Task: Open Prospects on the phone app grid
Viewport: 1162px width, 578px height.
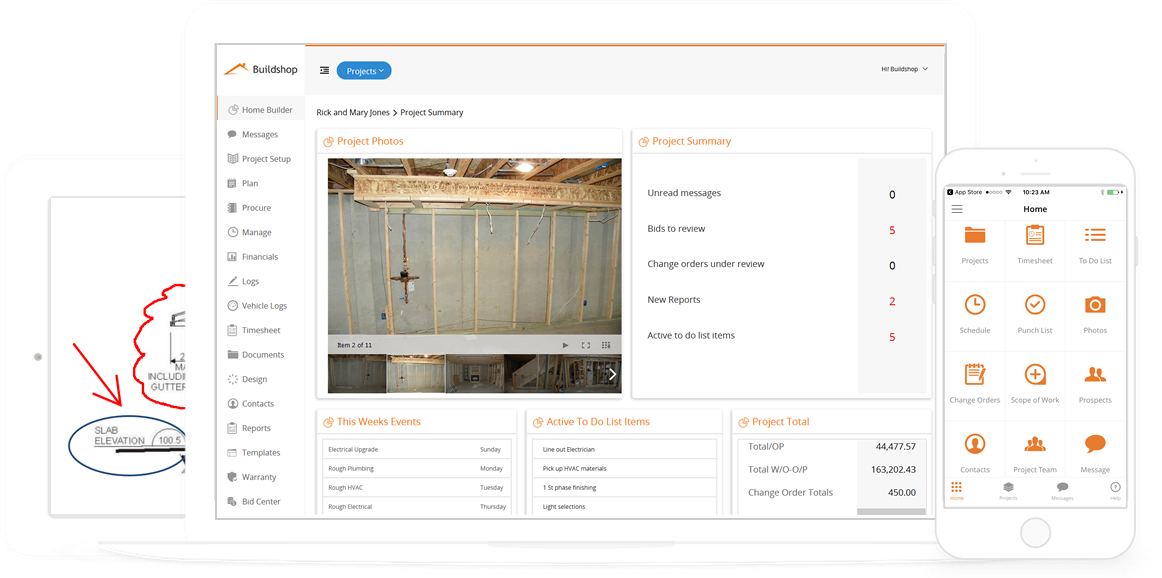Action: [1095, 381]
